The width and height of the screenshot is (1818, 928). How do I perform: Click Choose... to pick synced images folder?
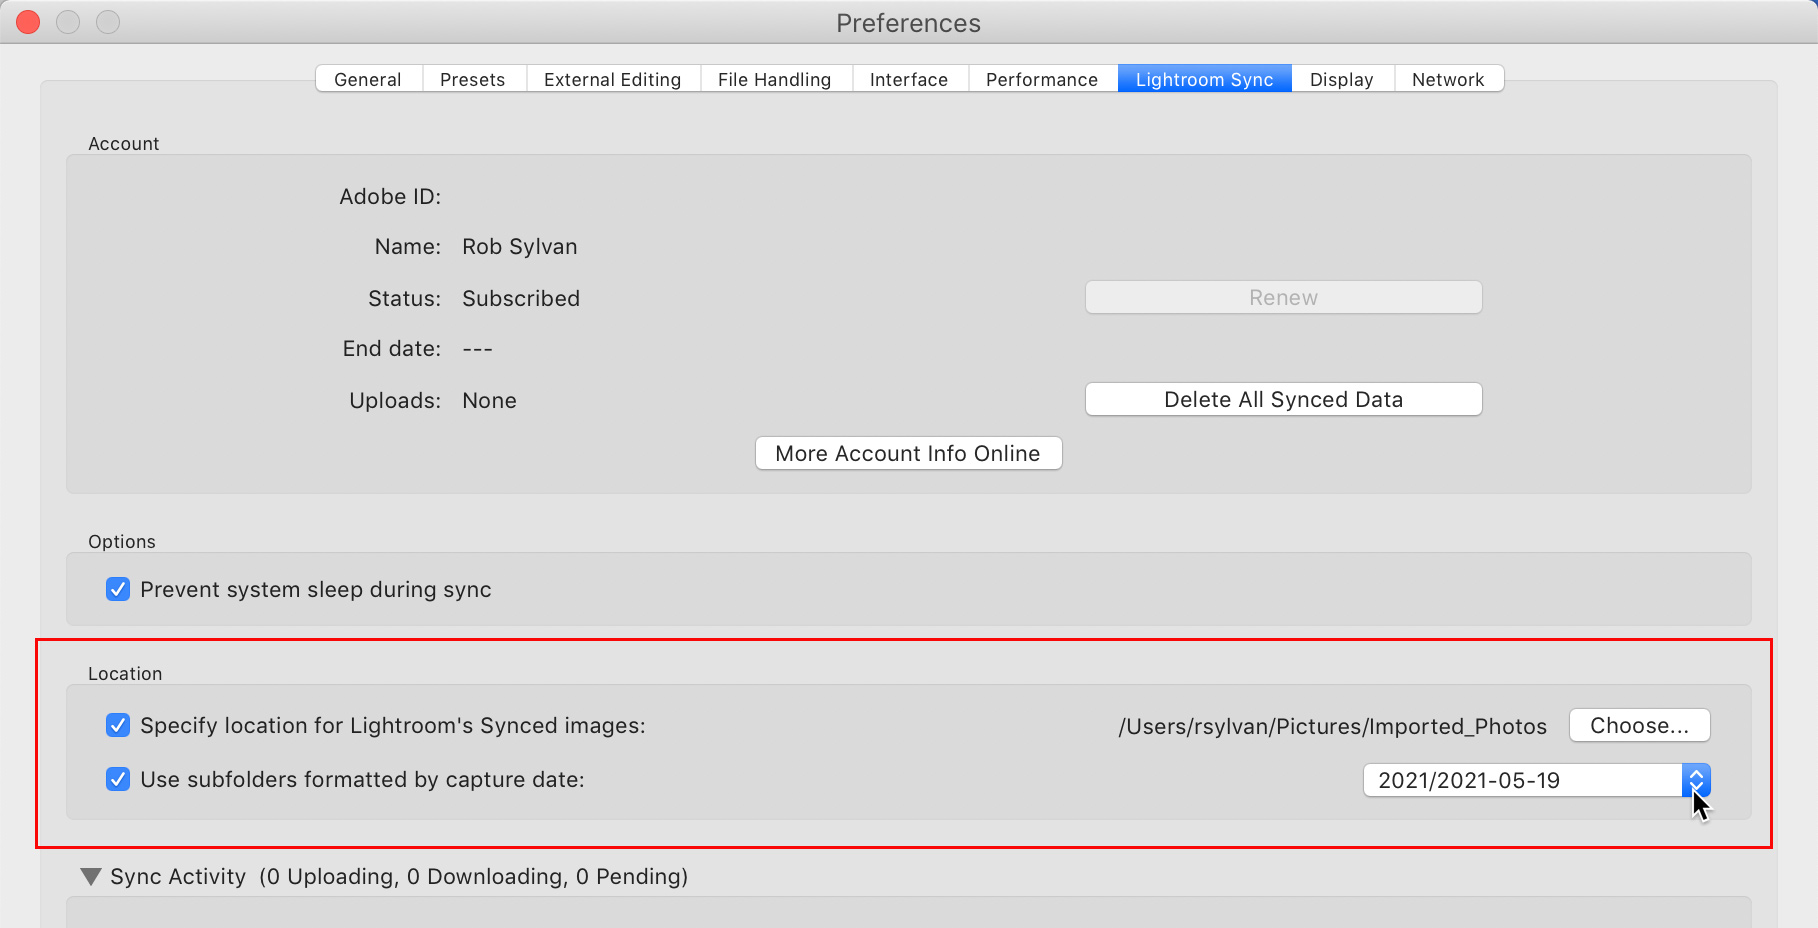[x=1639, y=726]
